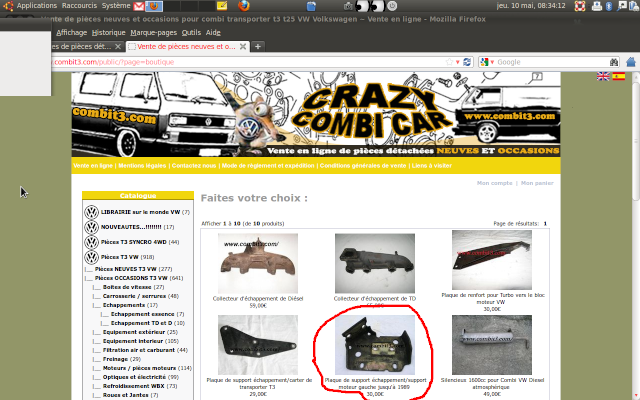The image size is (640, 400).
Task: Launch Firefox from the top panel
Action: (244, 6)
